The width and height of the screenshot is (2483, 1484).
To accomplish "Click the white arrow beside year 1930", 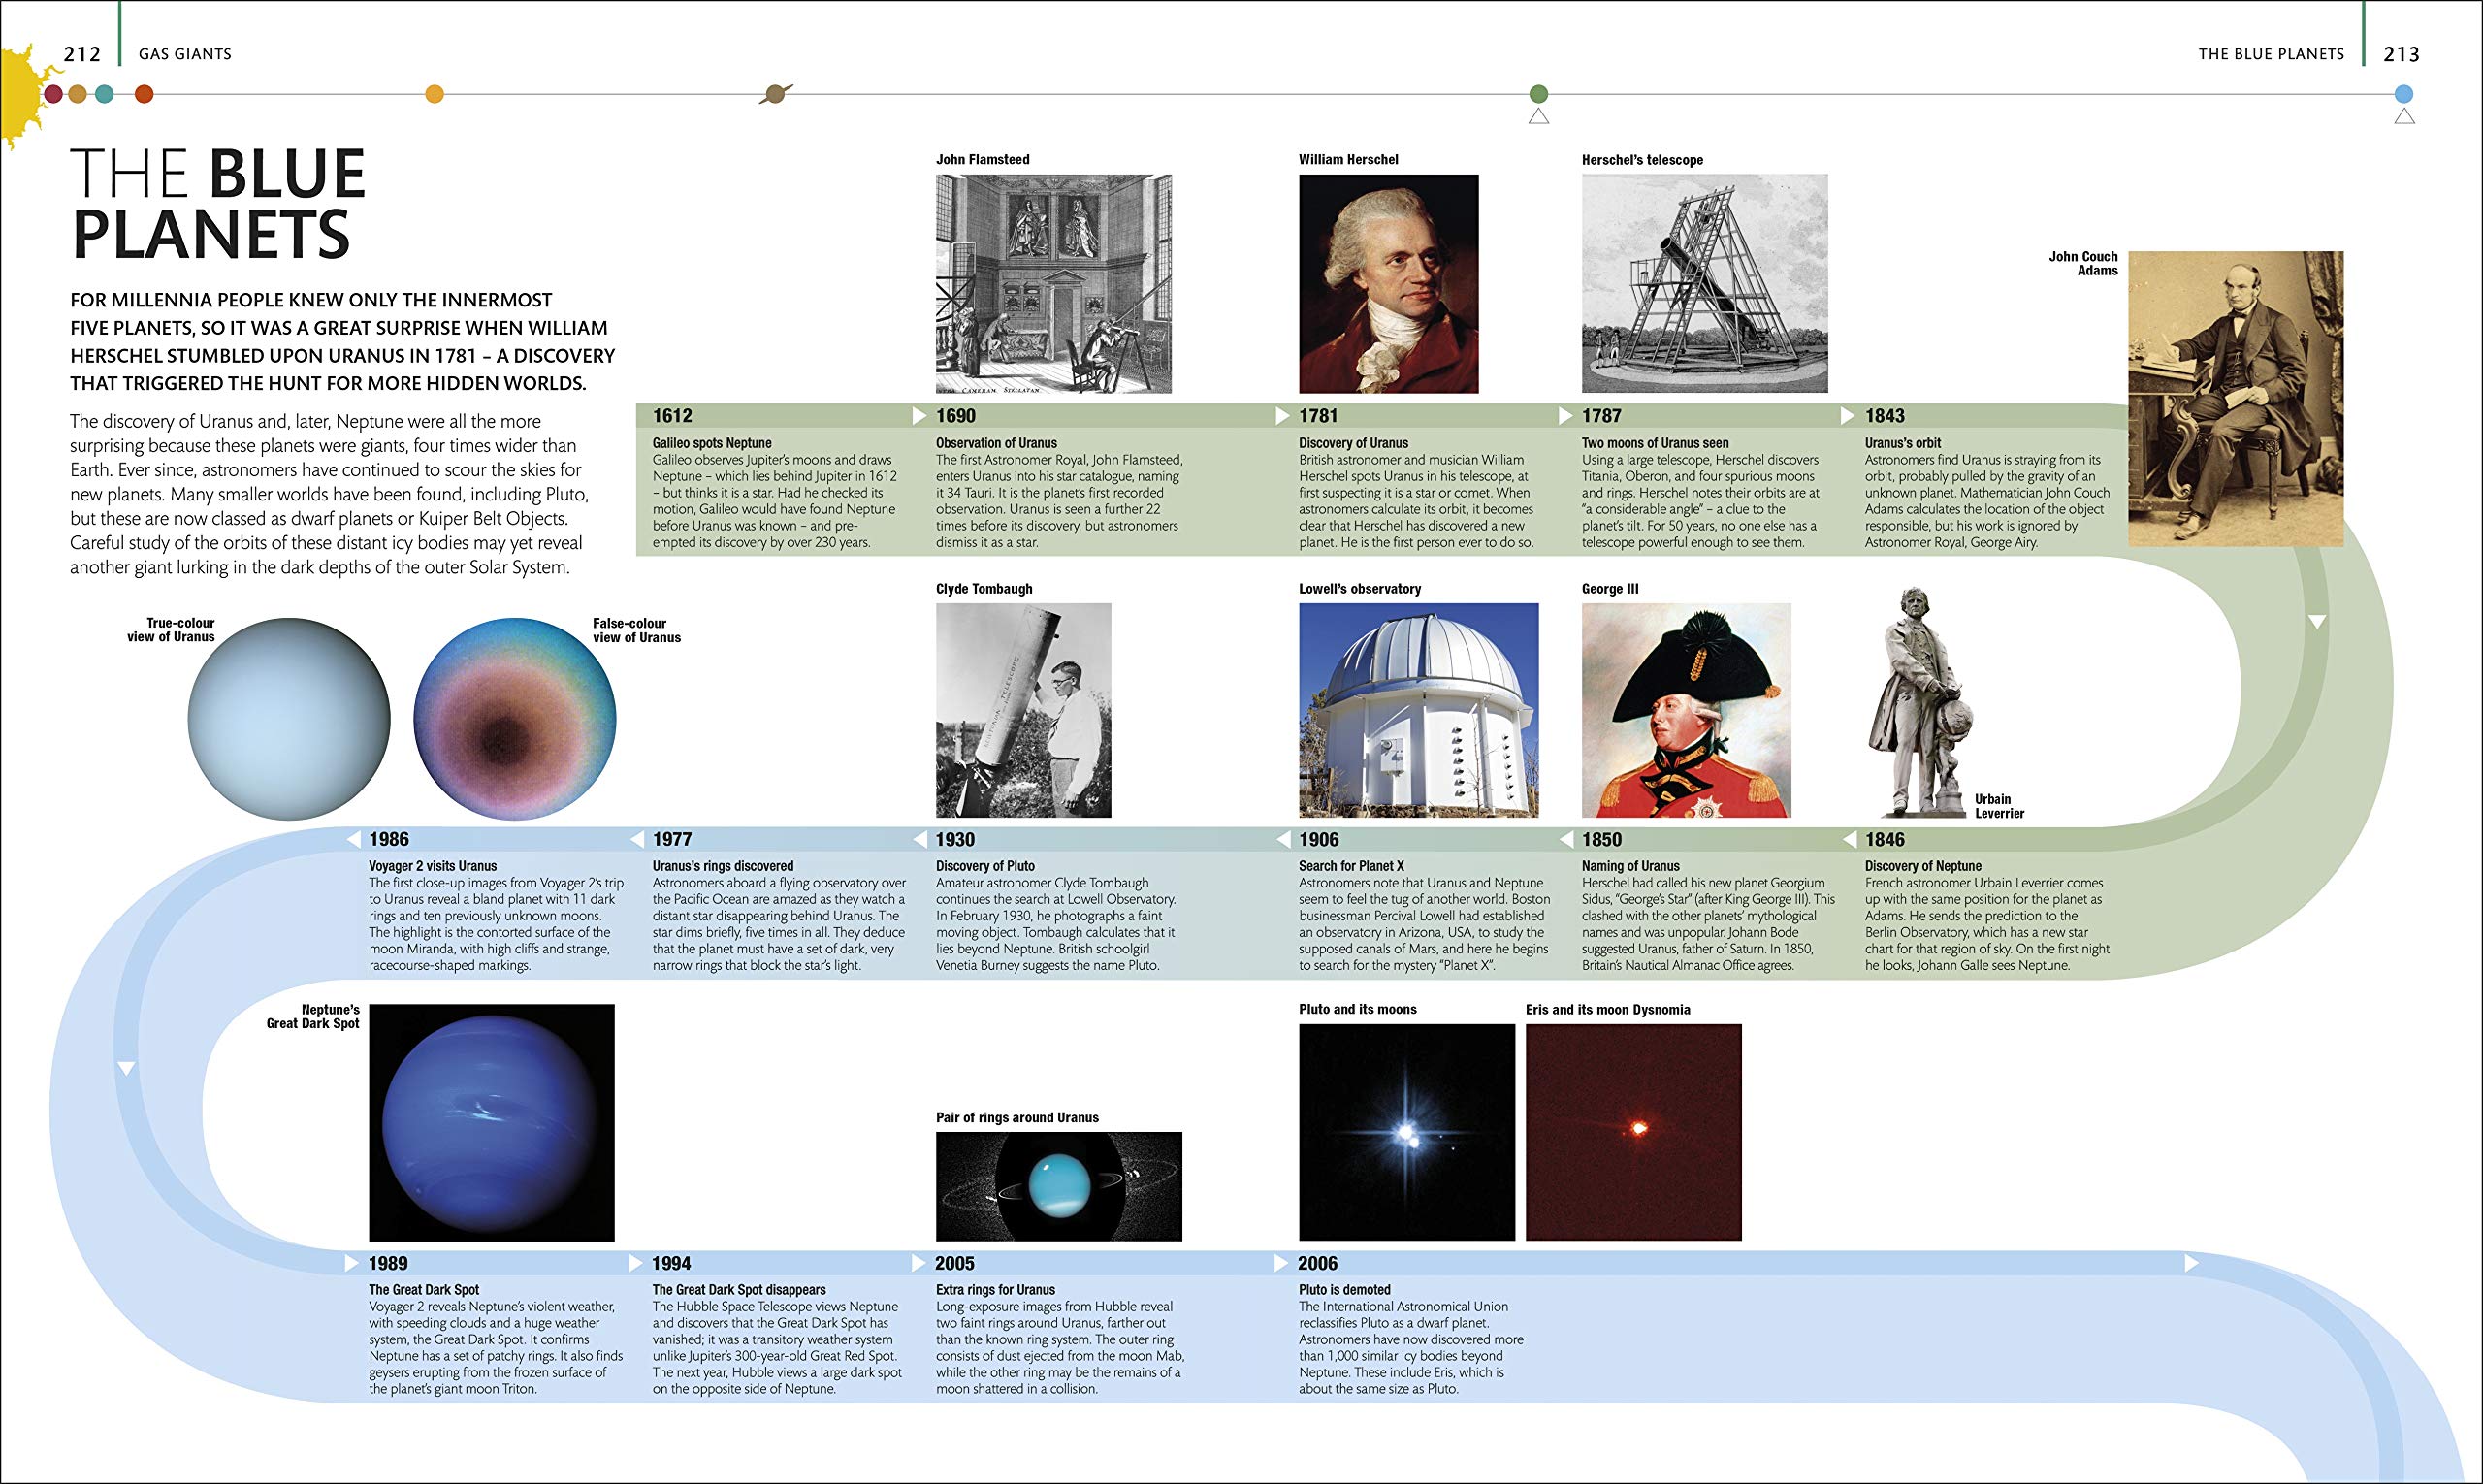I will (920, 839).
